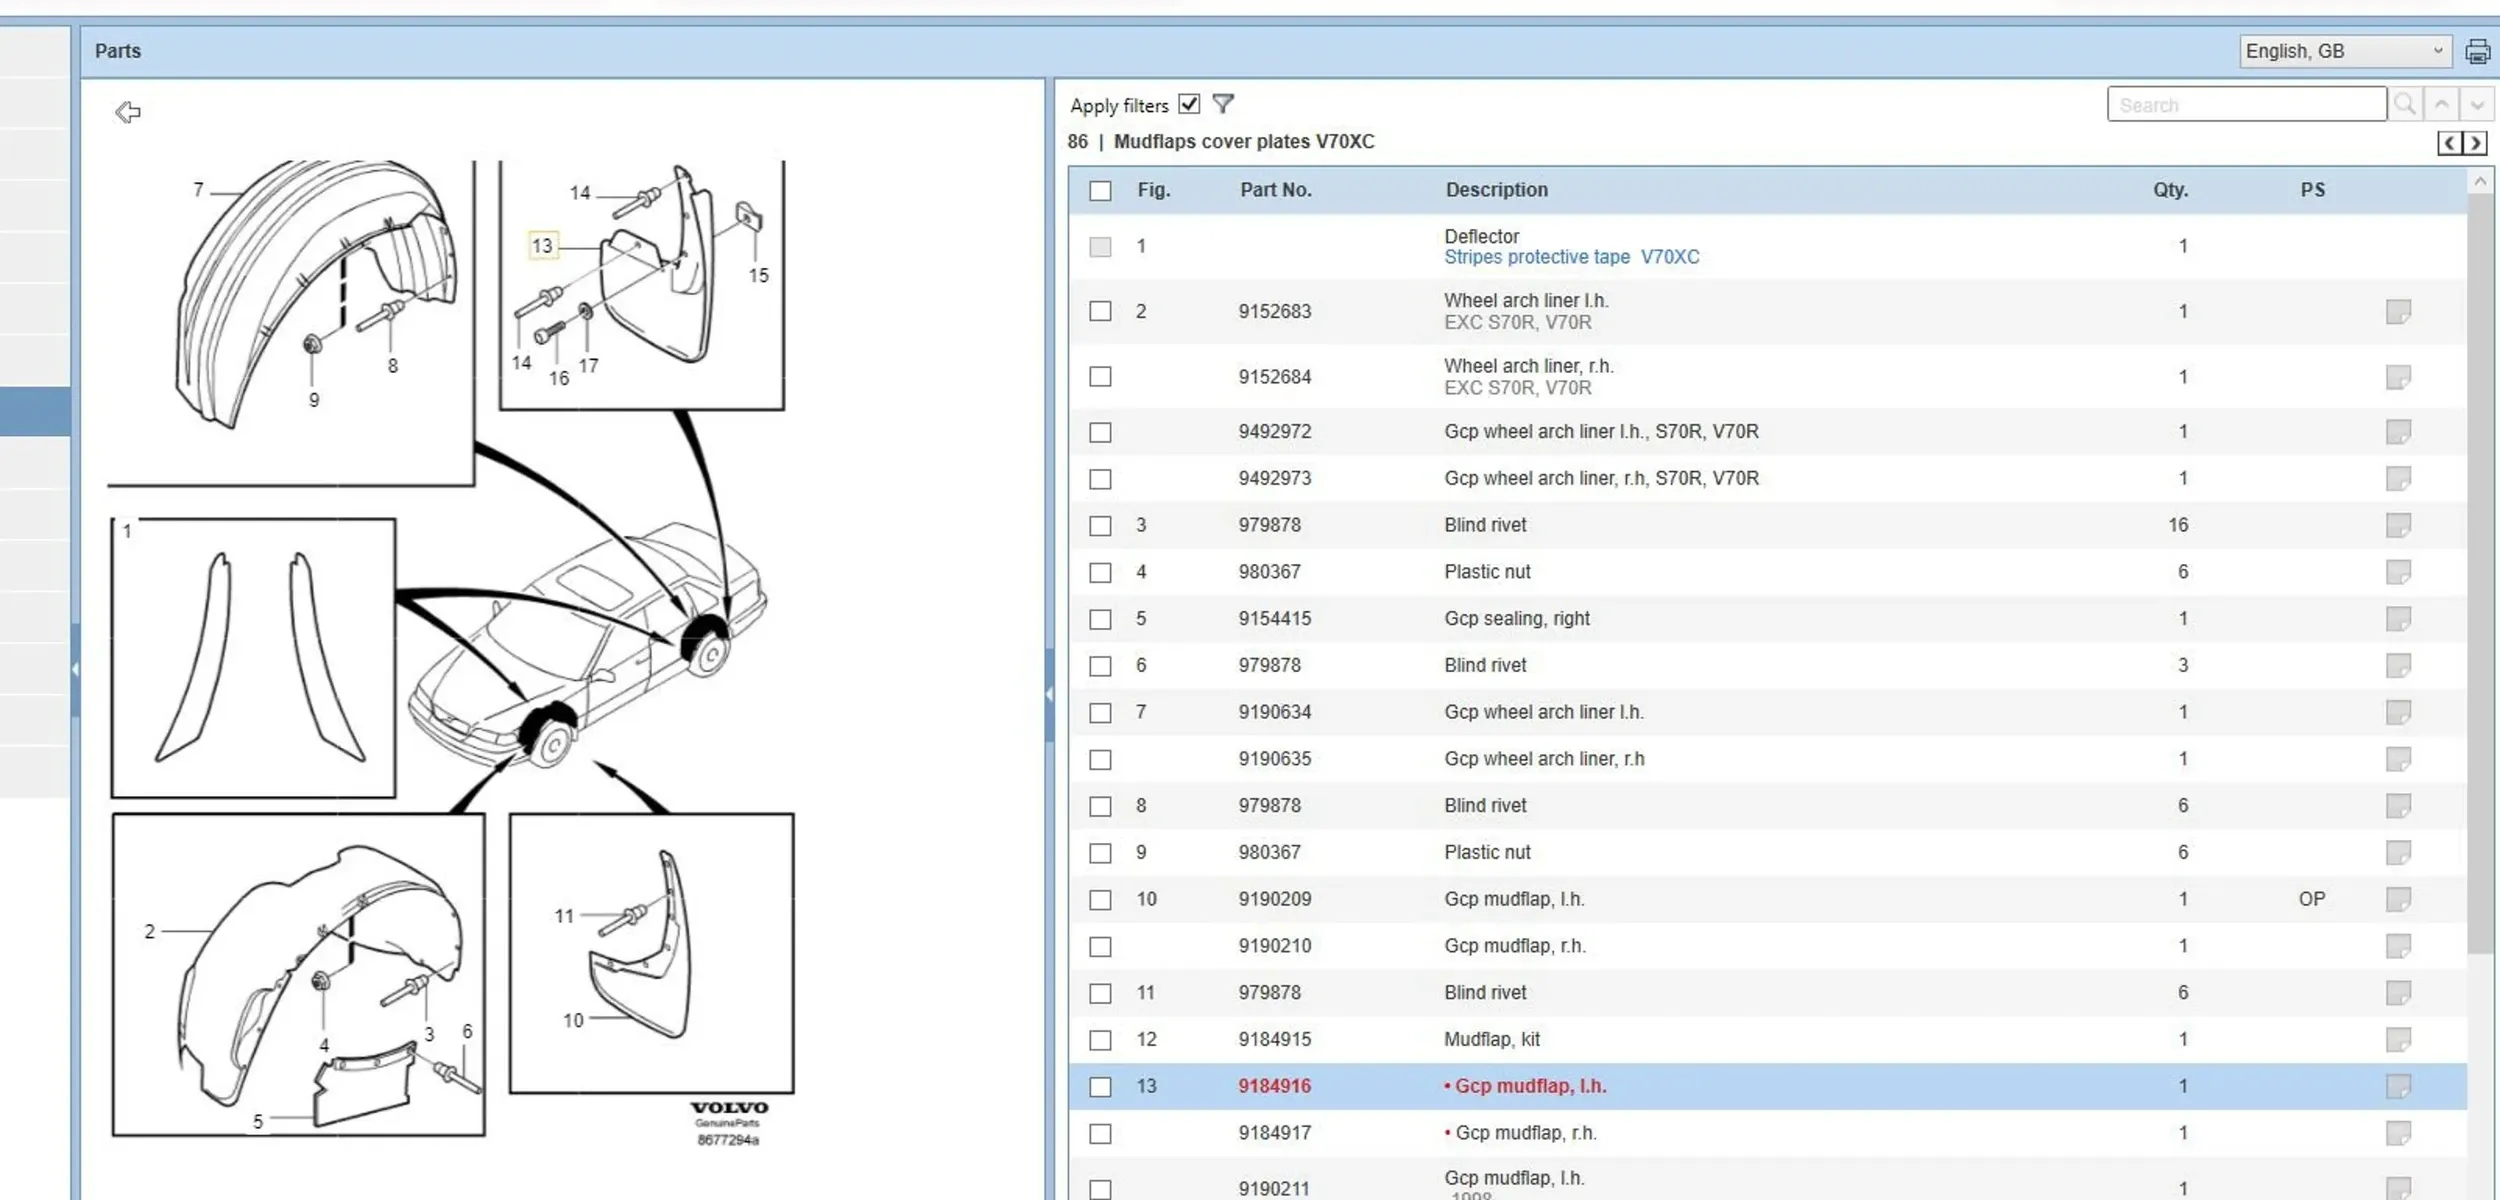The height and width of the screenshot is (1200, 2500).
Task: Click the print icon
Action: tap(2477, 52)
